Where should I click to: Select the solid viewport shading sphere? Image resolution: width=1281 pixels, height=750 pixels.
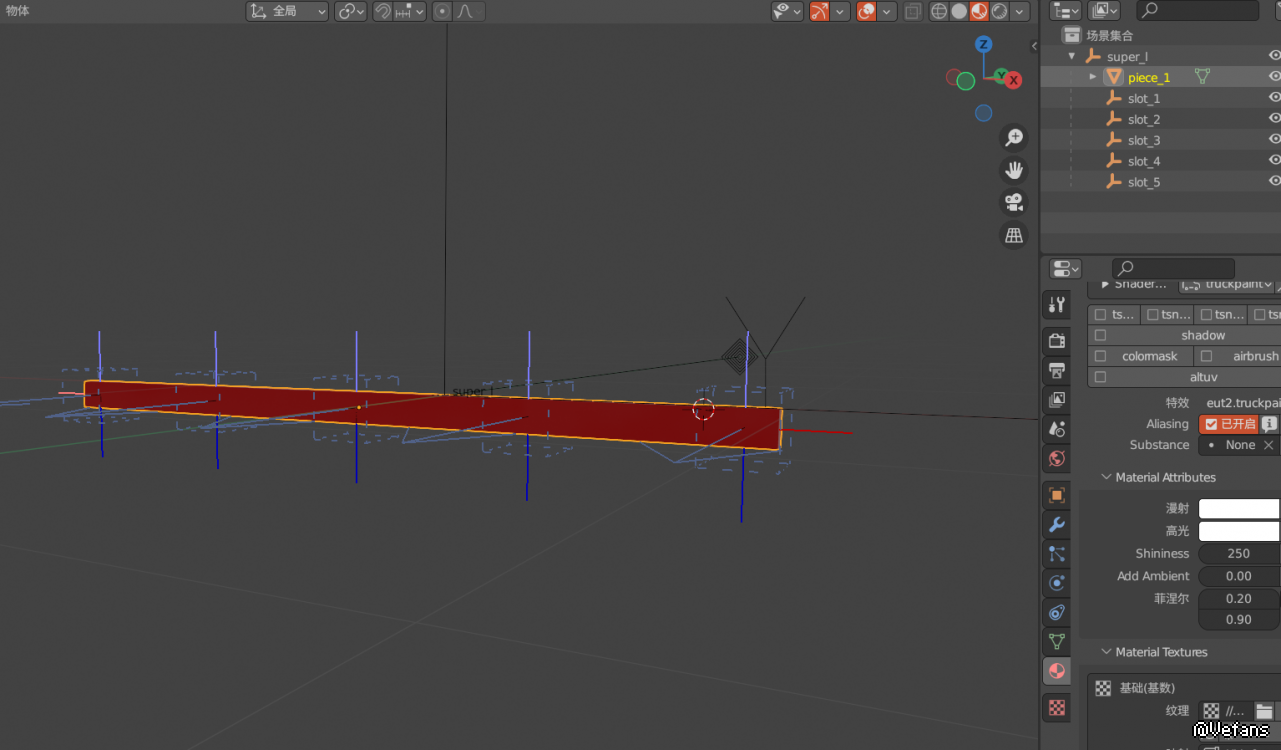coord(958,12)
